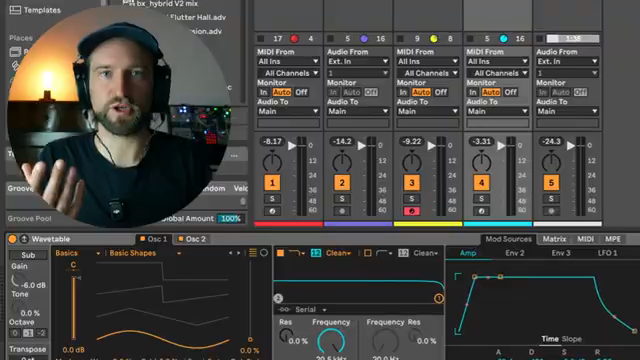
Task: Toggle filter 1 on/off square
Action: 280,253
